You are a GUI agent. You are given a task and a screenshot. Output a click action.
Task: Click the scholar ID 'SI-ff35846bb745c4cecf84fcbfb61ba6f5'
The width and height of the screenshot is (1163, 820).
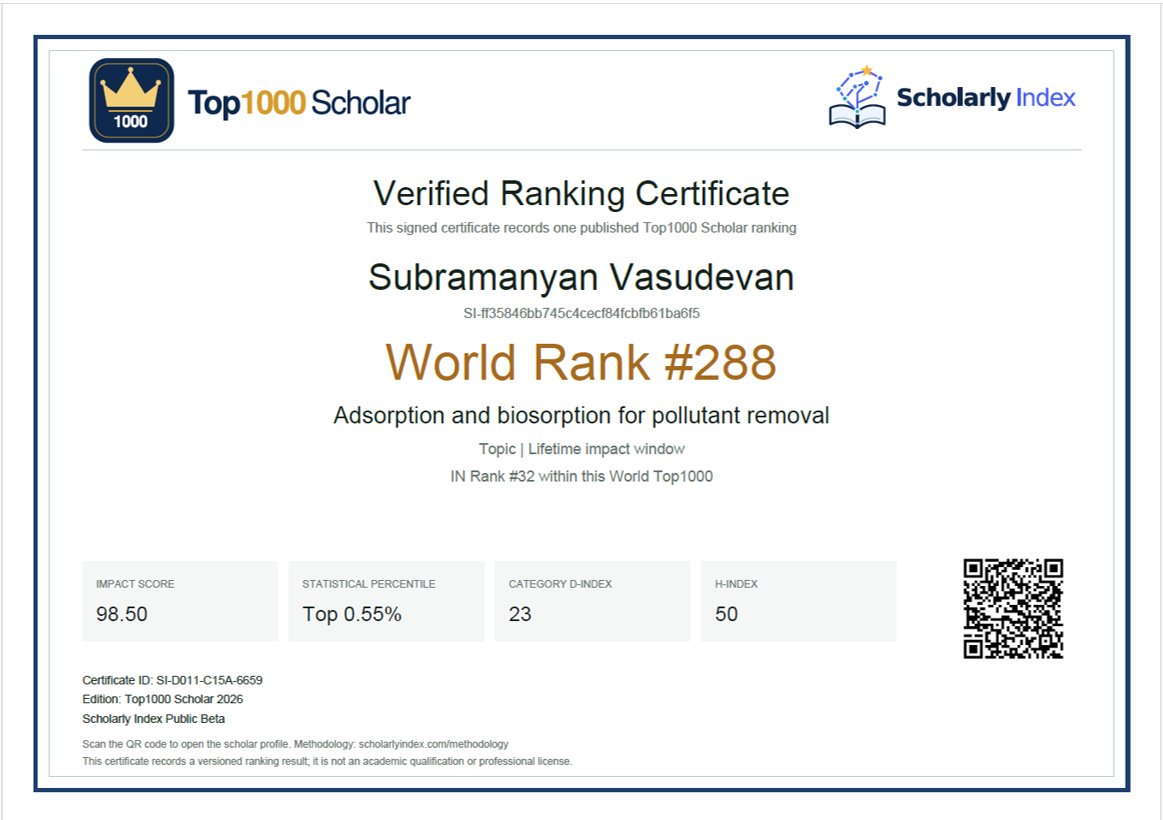pos(582,313)
